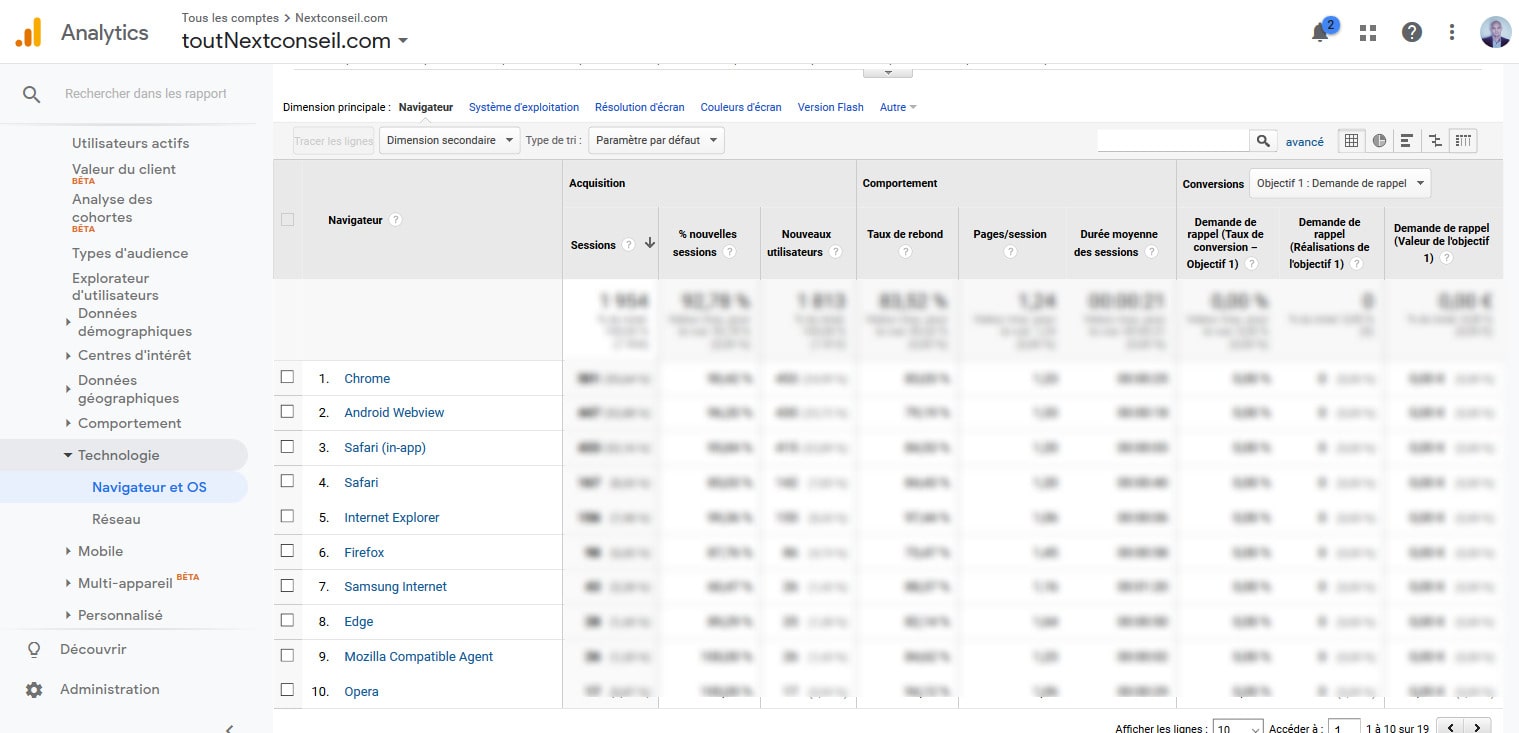Switch to comparison view

[x=1435, y=141]
